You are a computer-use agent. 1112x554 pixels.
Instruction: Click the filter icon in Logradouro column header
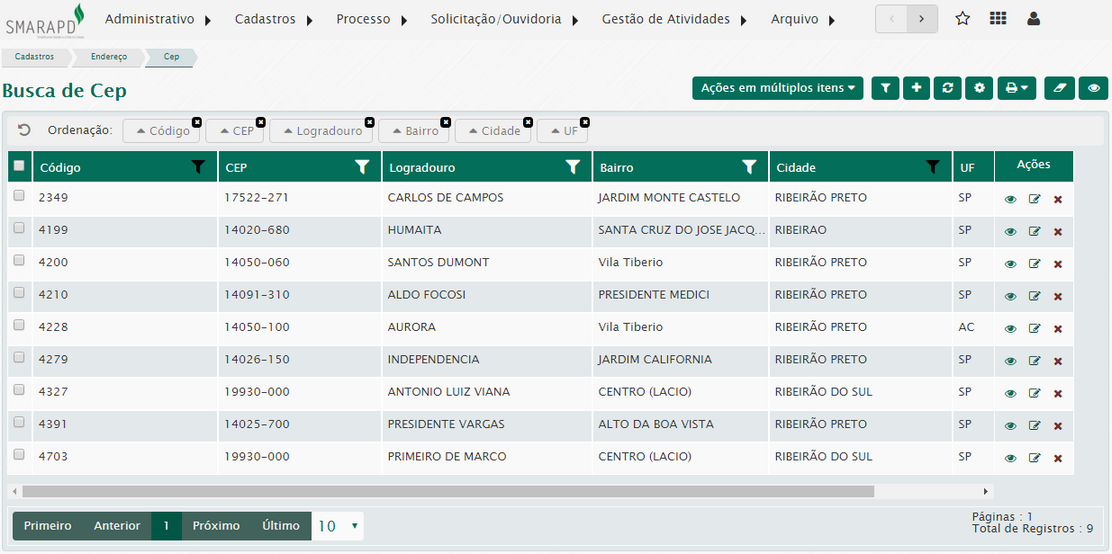pyautogui.click(x=573, y=167)
